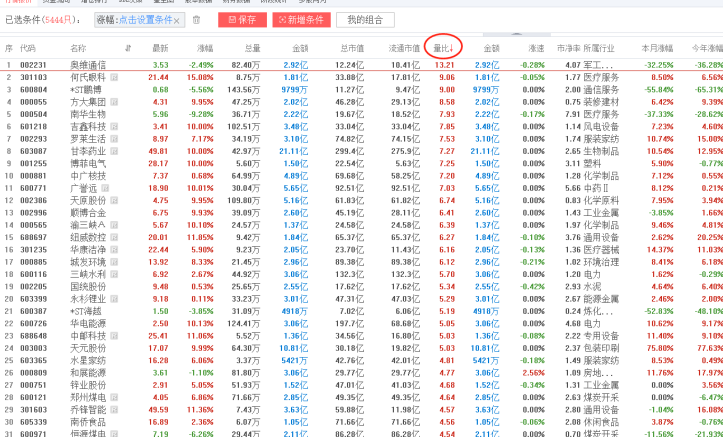Select the 顺博合金 stock name
The width and height of the screenshot is (724, 438).
click(88, 213)
